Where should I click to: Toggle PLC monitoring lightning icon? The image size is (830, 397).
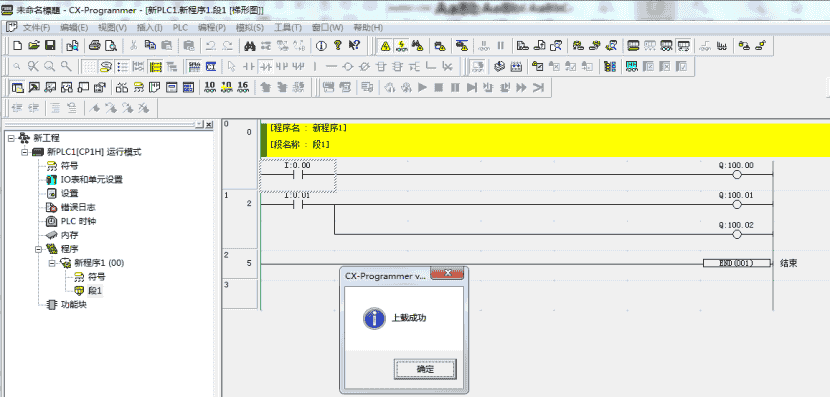click(402, 46)
